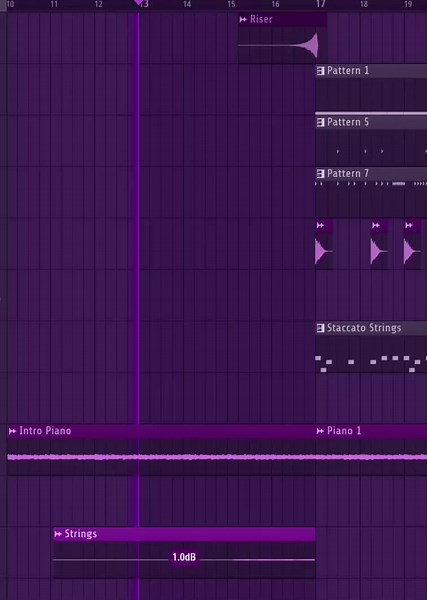Open the Pattern 7 clip menu icon
This screenshot has width=427, height=600.
tap(321, 174)
